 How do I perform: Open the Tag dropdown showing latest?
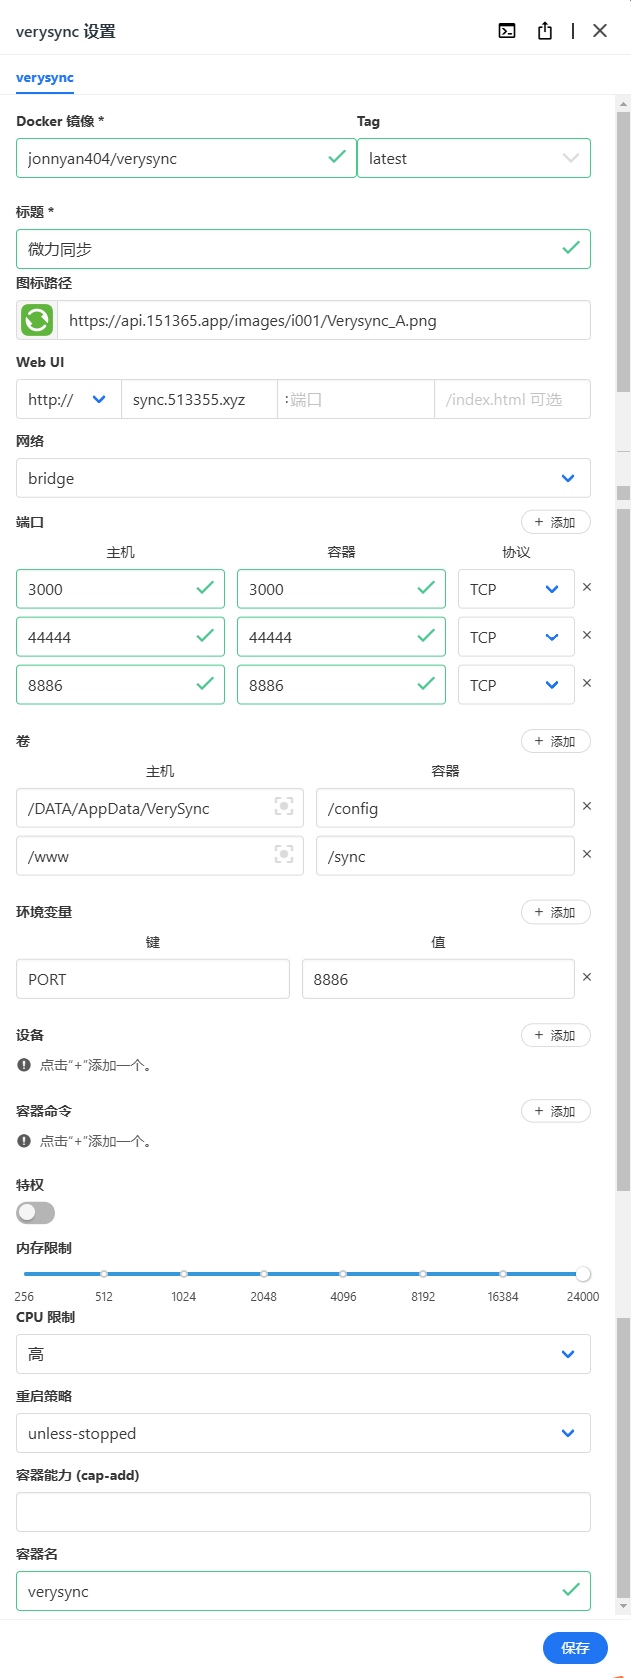[x=473, y=158]
